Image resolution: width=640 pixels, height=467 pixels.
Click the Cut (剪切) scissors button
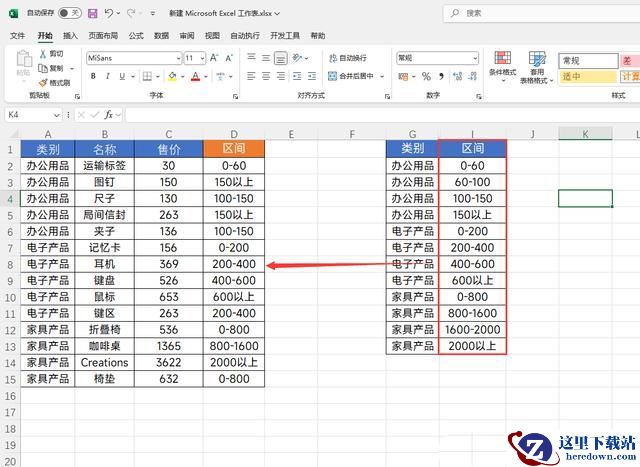[51, 54]
